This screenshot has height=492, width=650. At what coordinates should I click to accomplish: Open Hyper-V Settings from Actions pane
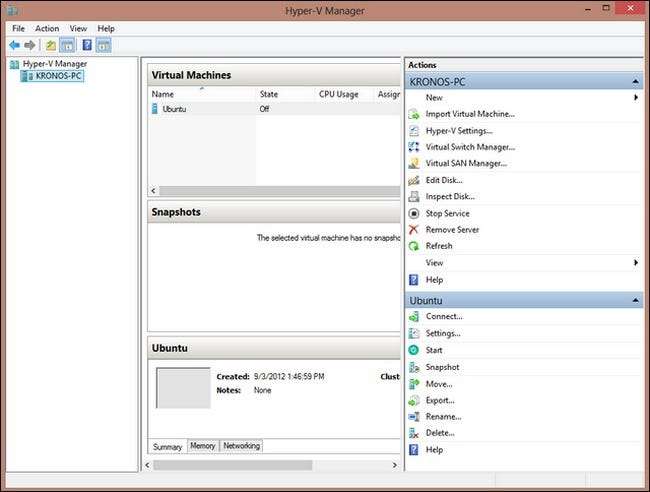click(458, 130)
